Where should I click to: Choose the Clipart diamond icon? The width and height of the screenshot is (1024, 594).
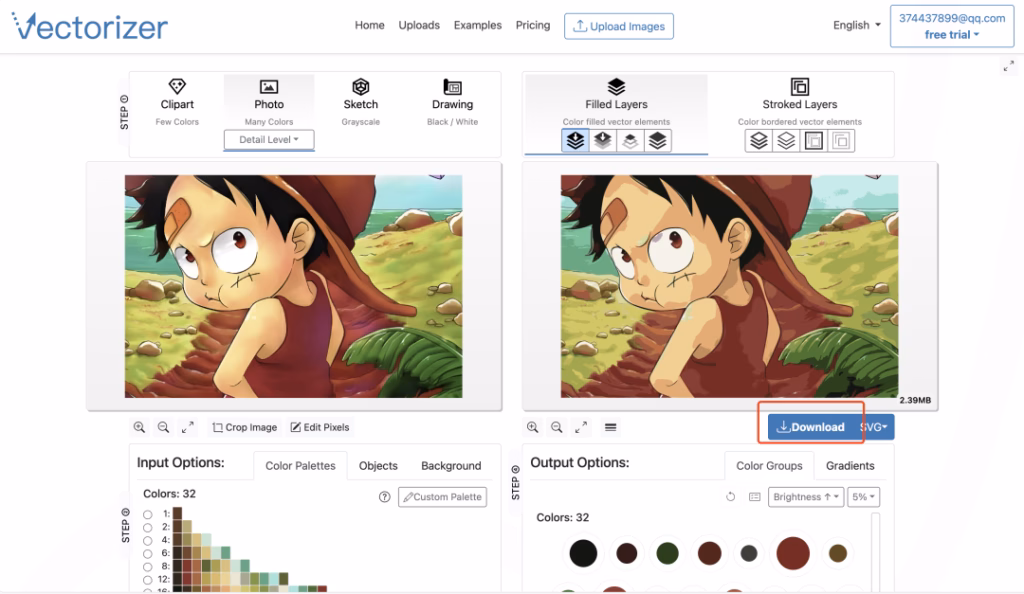(177, 87)
